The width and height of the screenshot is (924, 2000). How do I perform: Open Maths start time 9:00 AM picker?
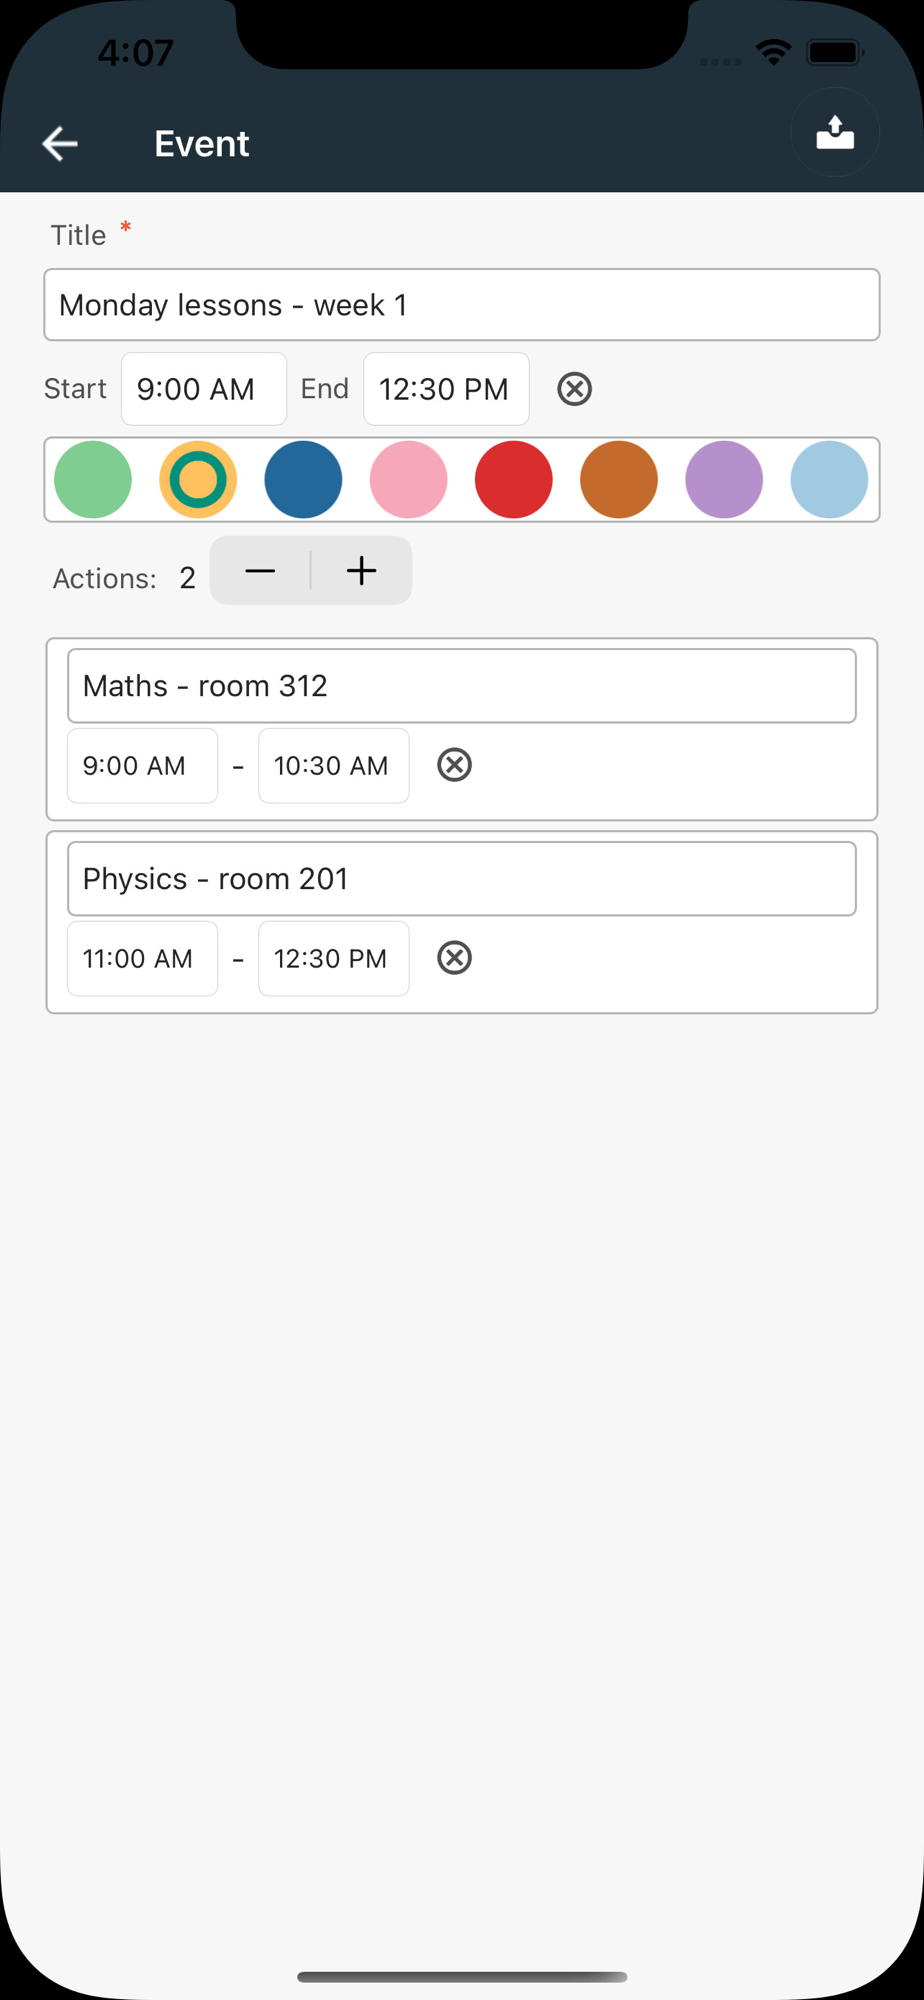click(142, 766)
